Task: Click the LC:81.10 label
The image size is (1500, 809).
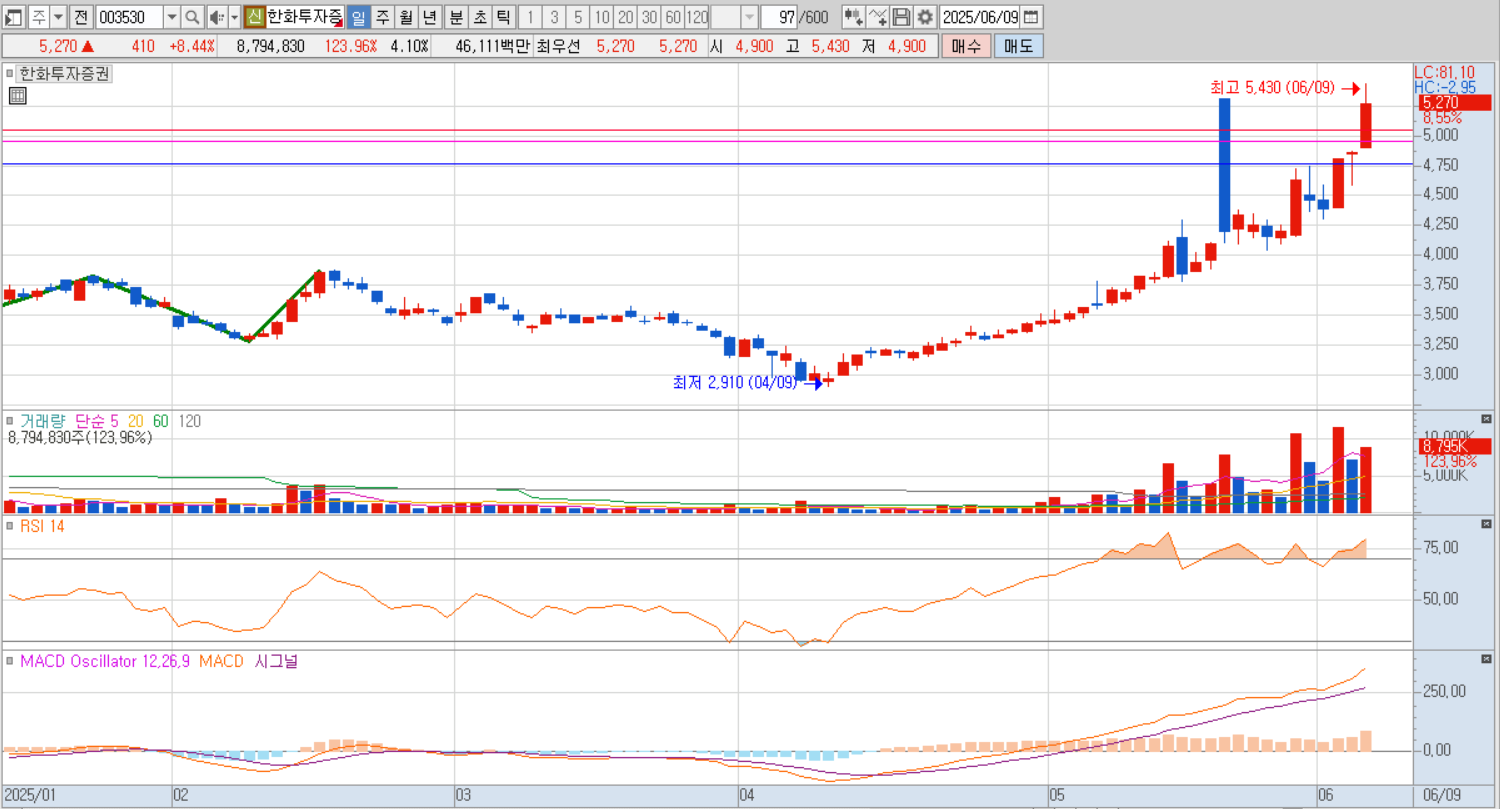Action: click(1444, 72)
